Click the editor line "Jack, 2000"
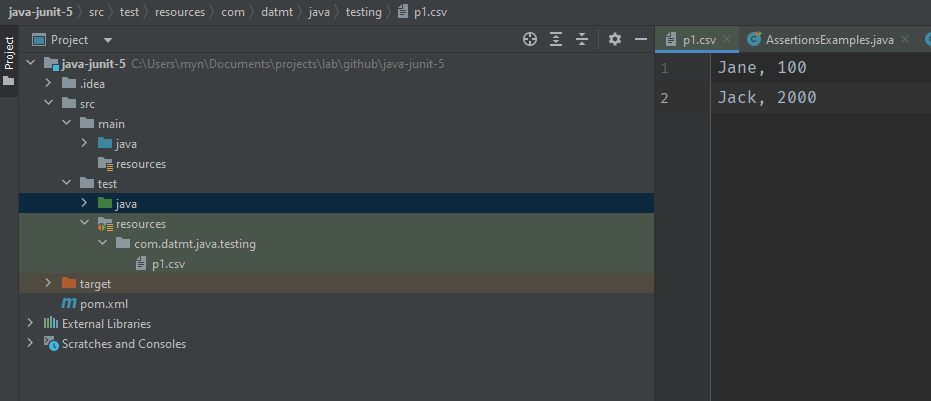 point(767,97)
